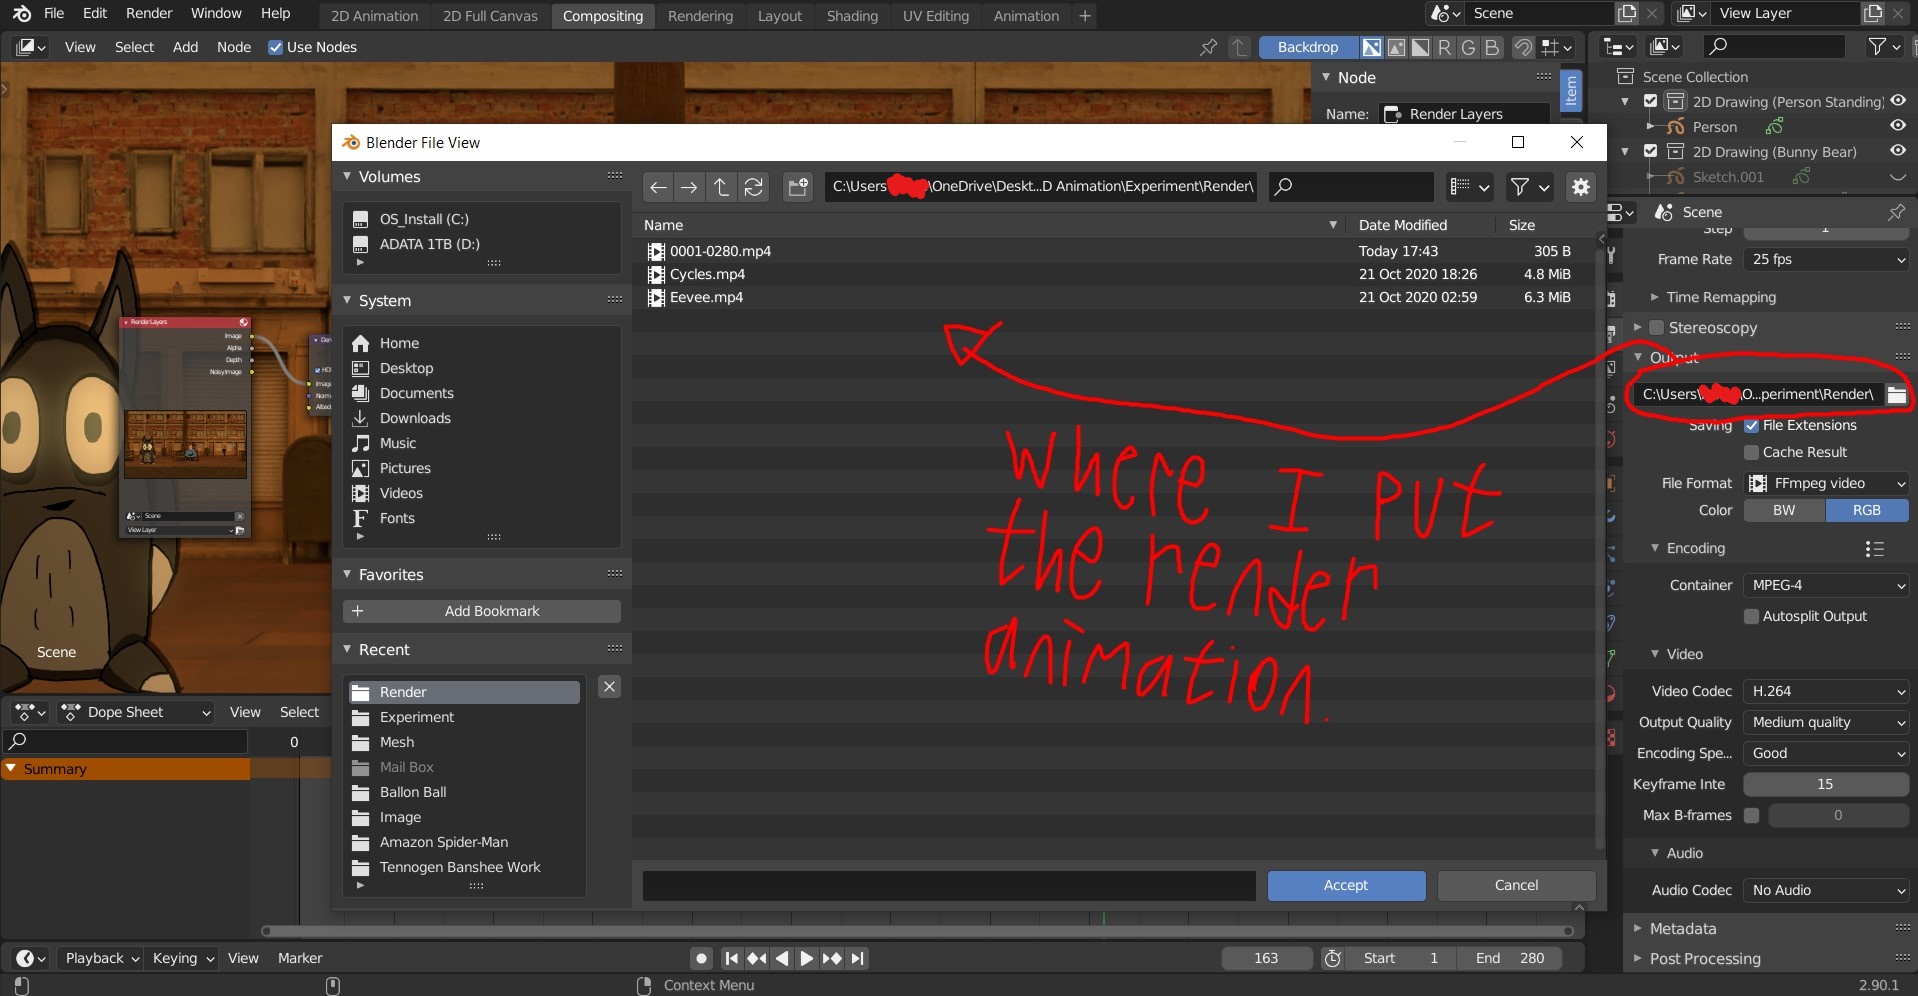Open the filter options funnel in file view

click(1530, 187)
